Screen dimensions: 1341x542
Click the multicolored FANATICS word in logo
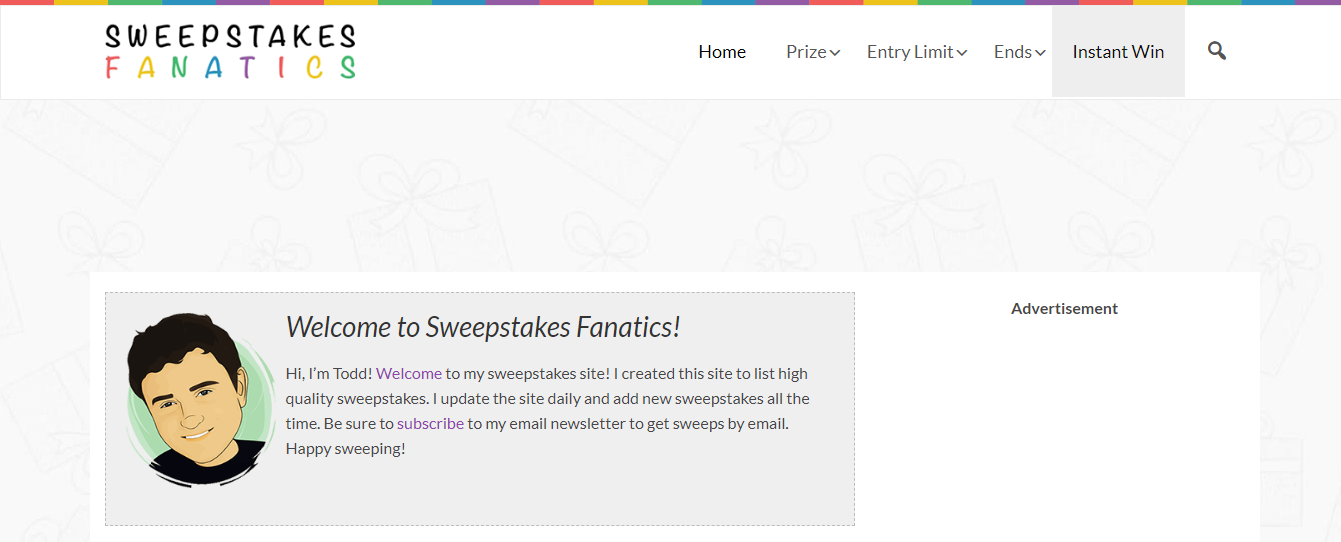230,68
